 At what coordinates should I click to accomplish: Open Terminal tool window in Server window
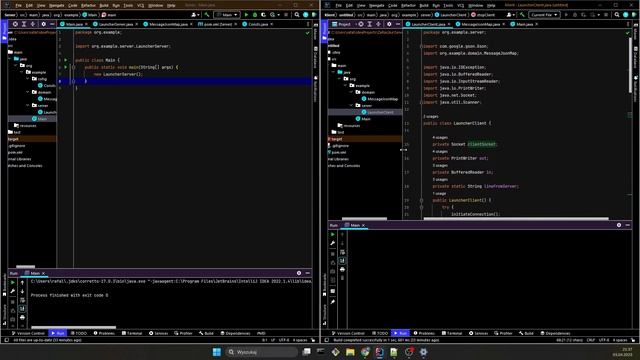[132, 333]
